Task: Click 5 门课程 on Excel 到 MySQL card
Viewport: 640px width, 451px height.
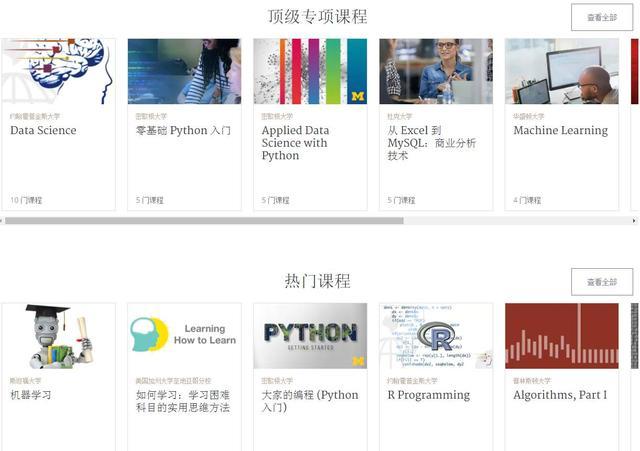Action: 401,200
